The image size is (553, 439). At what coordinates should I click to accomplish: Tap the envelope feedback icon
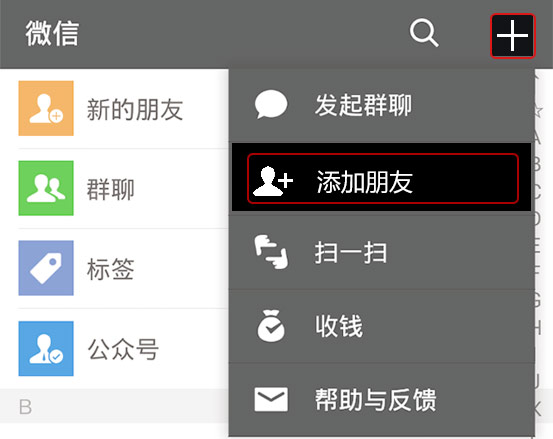(x=271, y=400)
